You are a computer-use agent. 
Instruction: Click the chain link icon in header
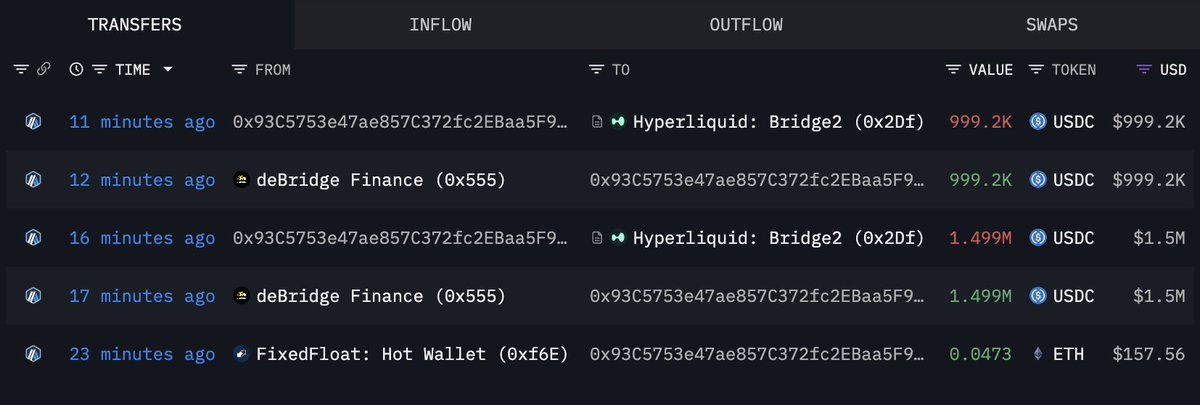43,70
